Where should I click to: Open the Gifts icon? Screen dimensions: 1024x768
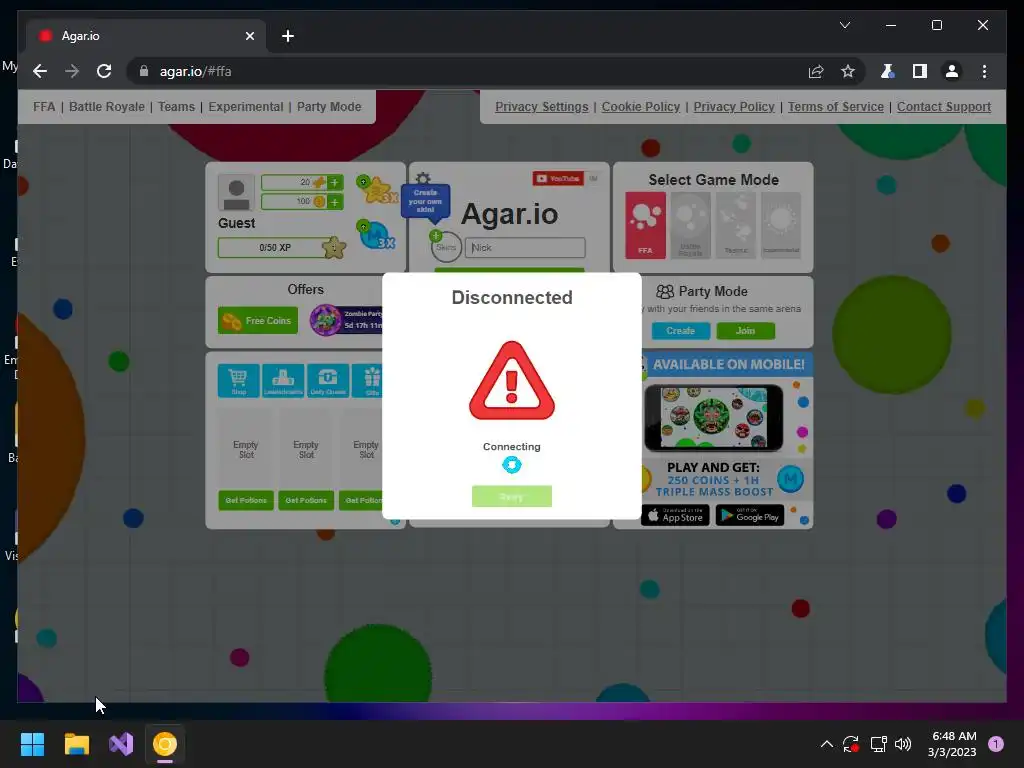click(368, 381)
